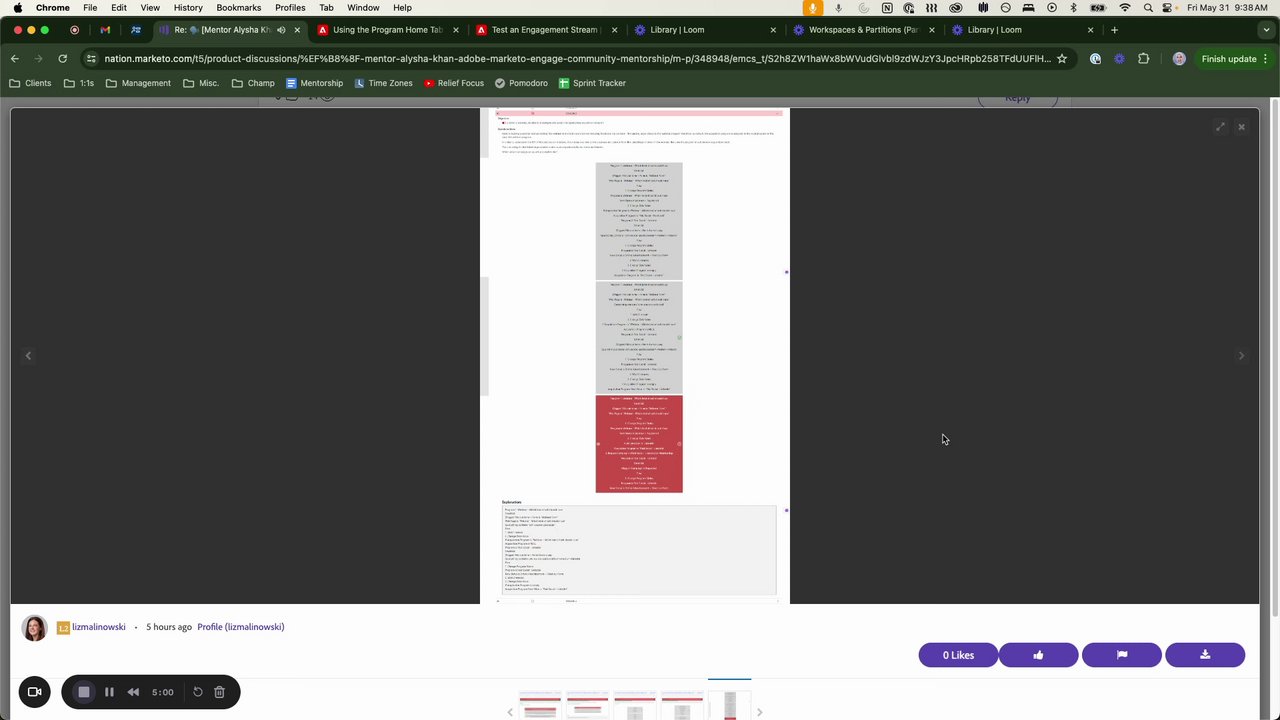Open a new Chrome tab
1280x720 pixels.
point(1114,30)
